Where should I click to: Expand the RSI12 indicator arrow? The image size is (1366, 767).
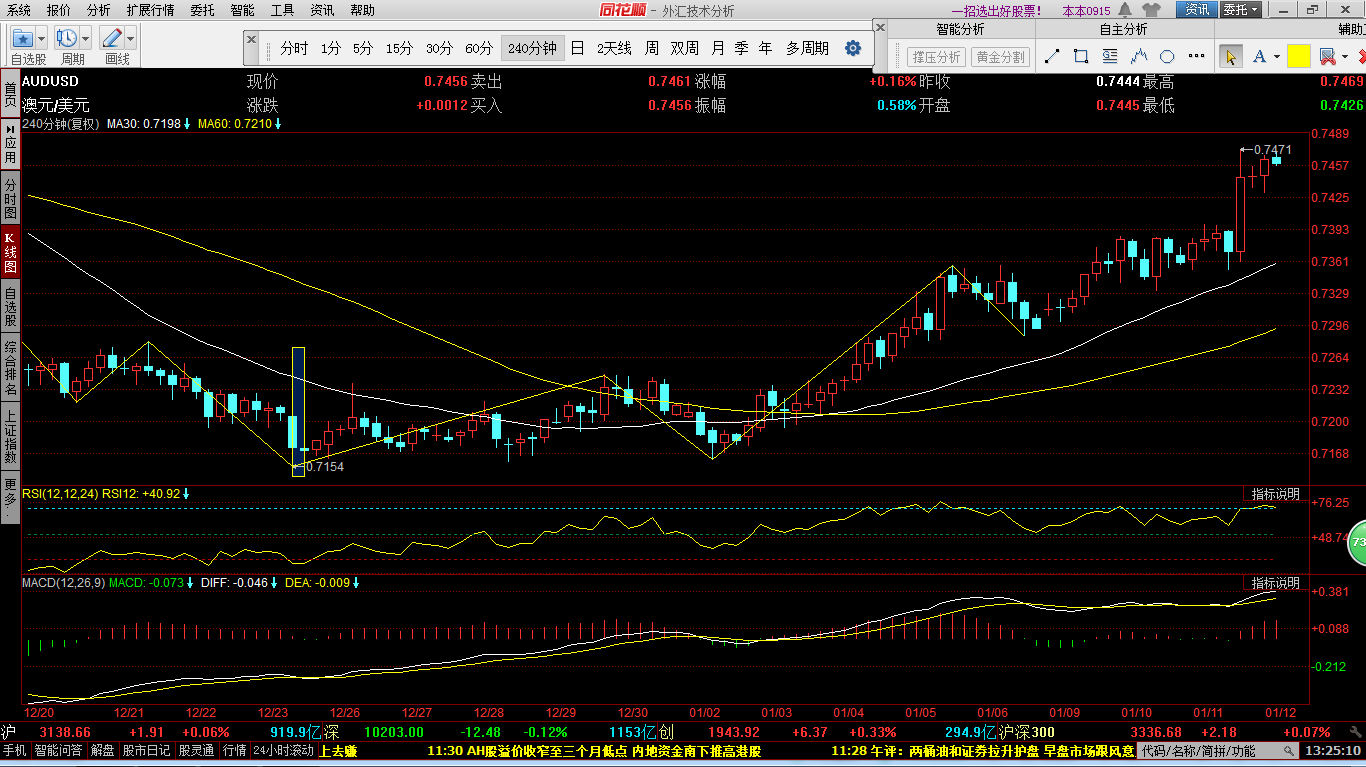pos(186,493)
